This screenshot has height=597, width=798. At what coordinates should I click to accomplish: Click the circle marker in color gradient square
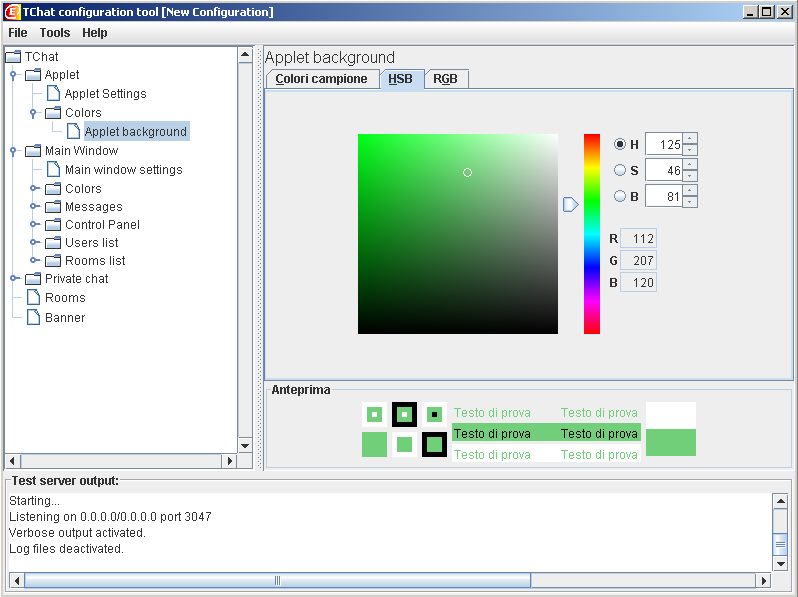[x=467, y=173]
